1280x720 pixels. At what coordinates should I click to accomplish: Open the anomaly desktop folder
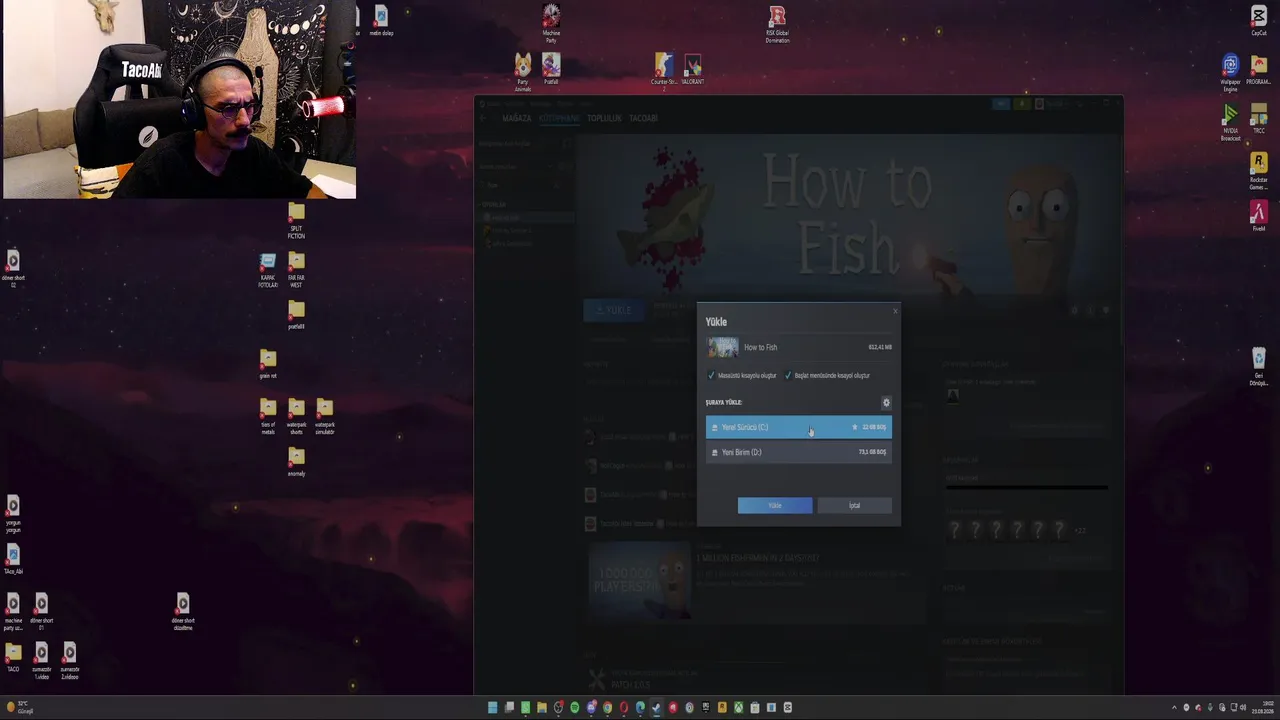point(296,461)
